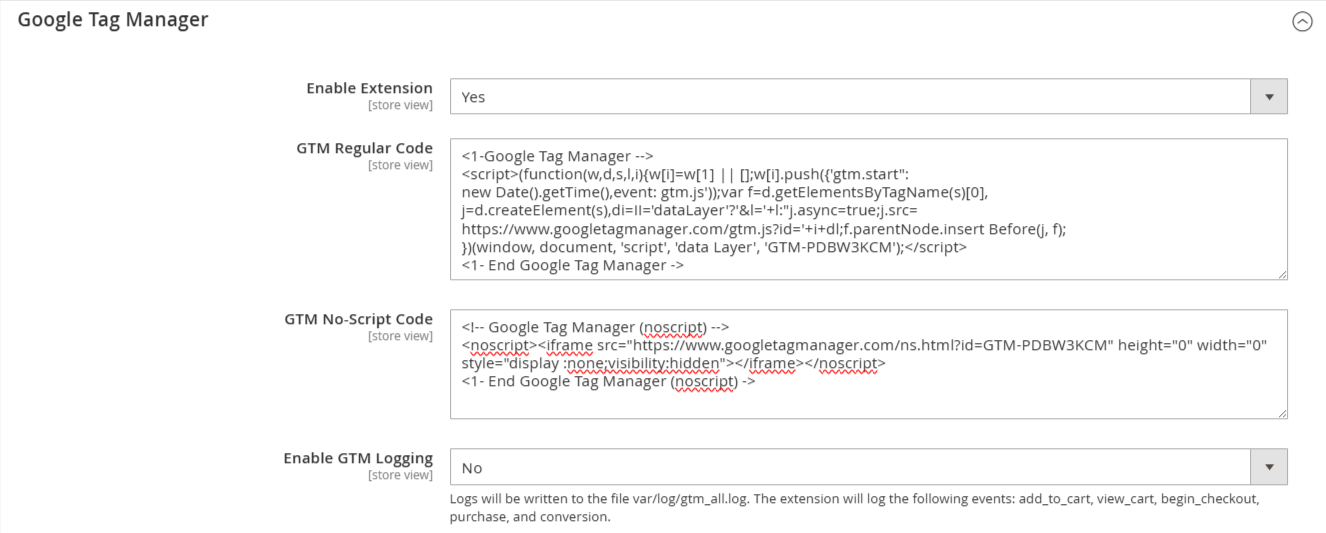Click inside the GTM Regular Code textarea
This screenshot has height=533, width=1326.
click(868, 209)
